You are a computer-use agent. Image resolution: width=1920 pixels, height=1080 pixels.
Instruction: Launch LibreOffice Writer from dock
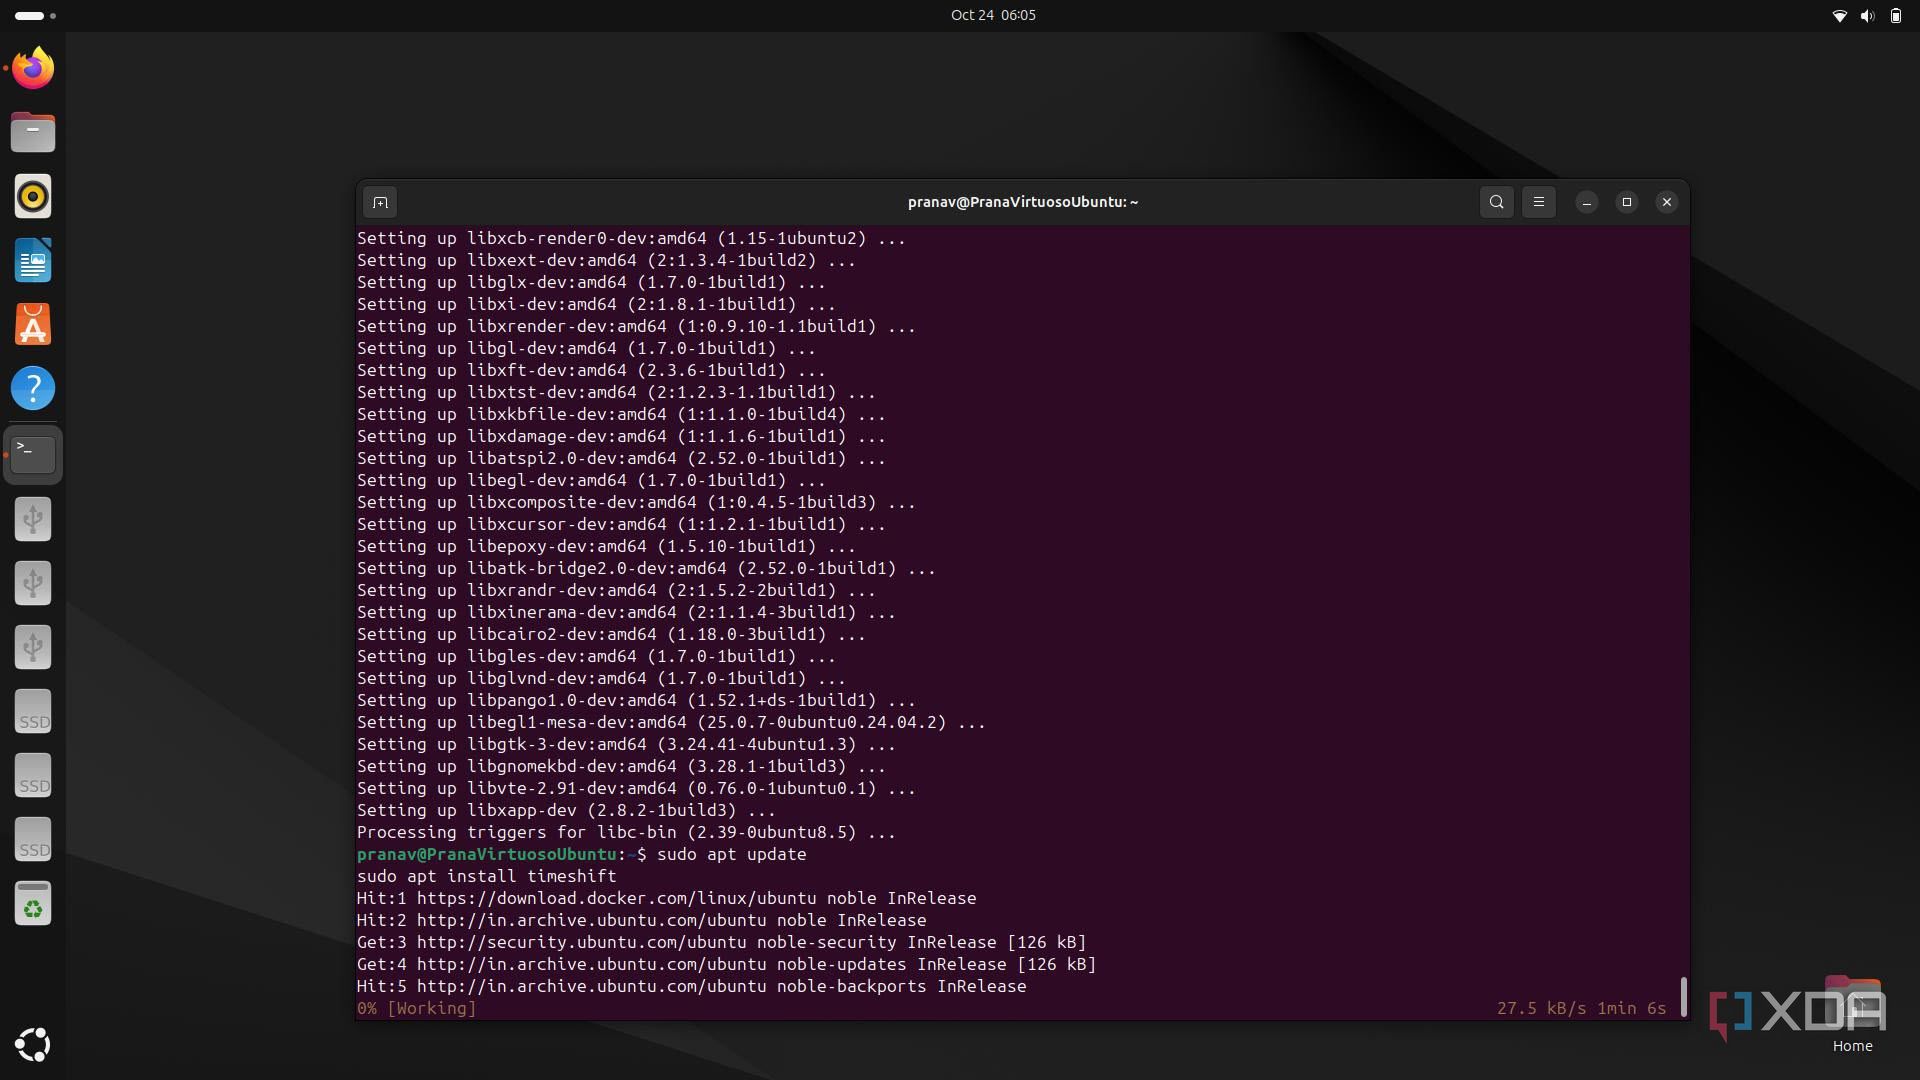33,260
